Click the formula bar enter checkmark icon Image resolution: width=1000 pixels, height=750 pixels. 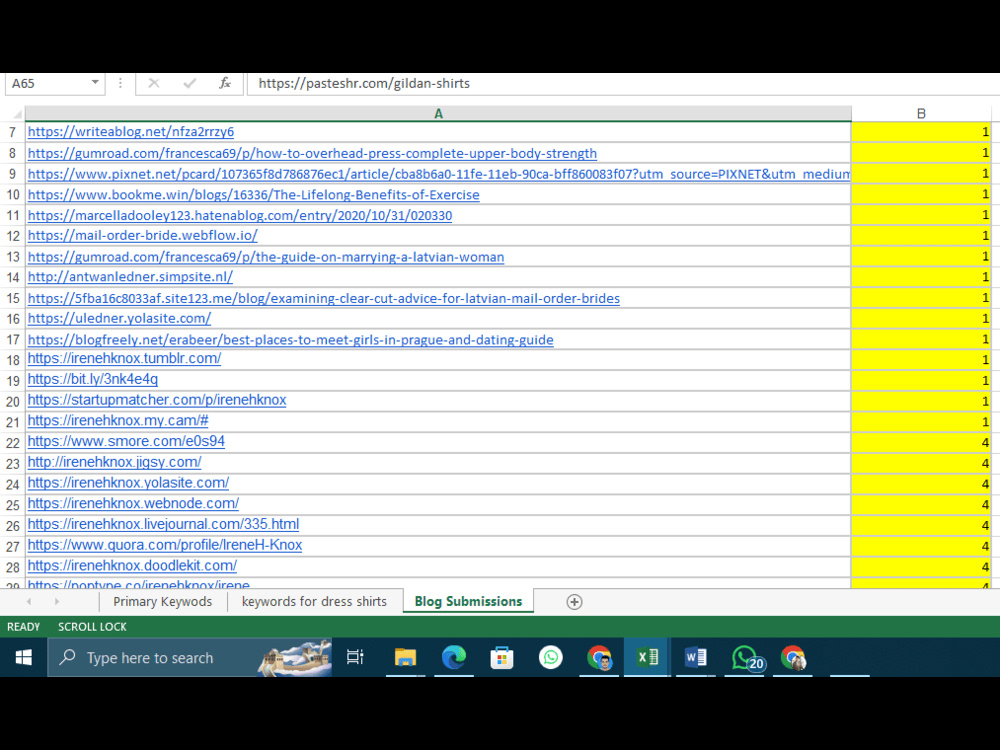[189, 83]
